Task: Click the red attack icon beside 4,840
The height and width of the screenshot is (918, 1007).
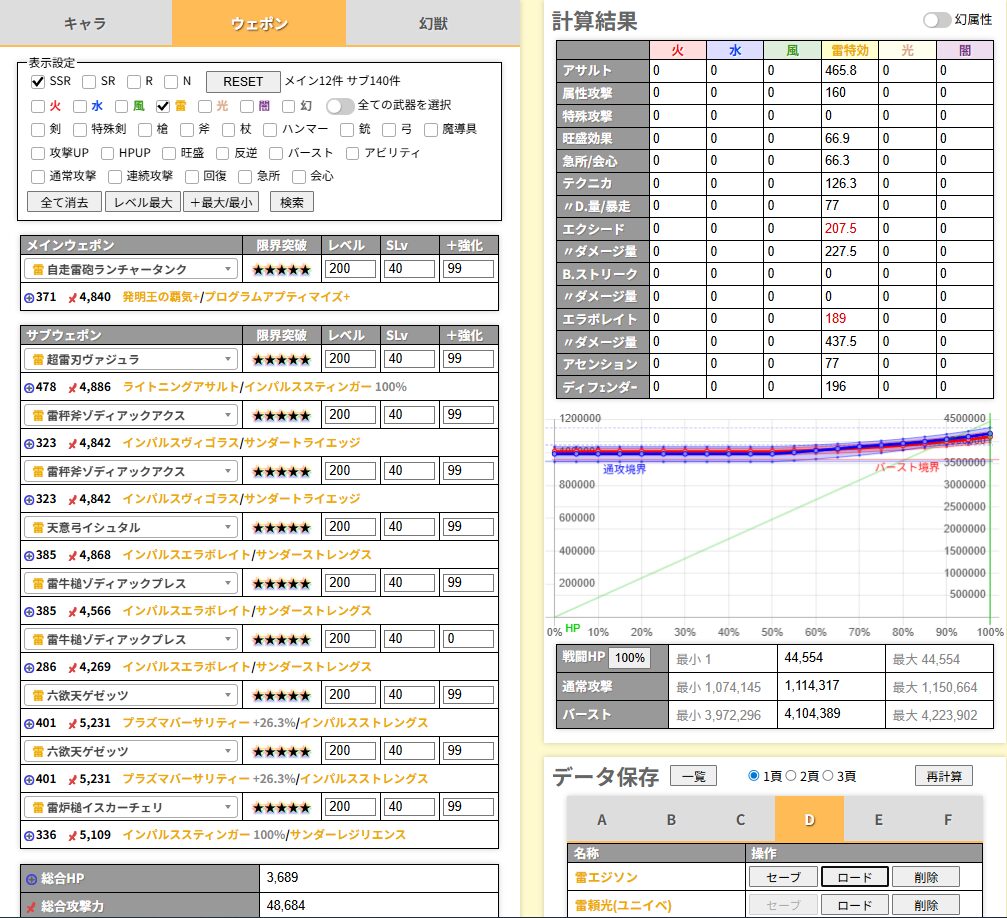Action: [71, 298]
